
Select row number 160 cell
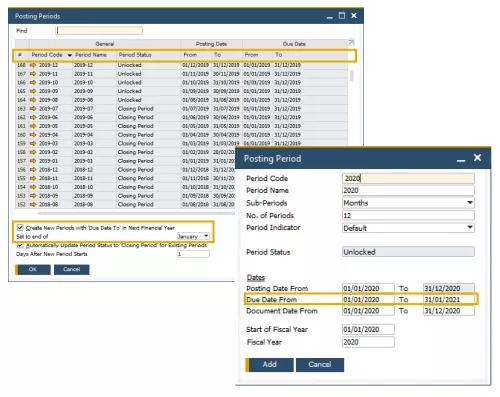(22, 135)
